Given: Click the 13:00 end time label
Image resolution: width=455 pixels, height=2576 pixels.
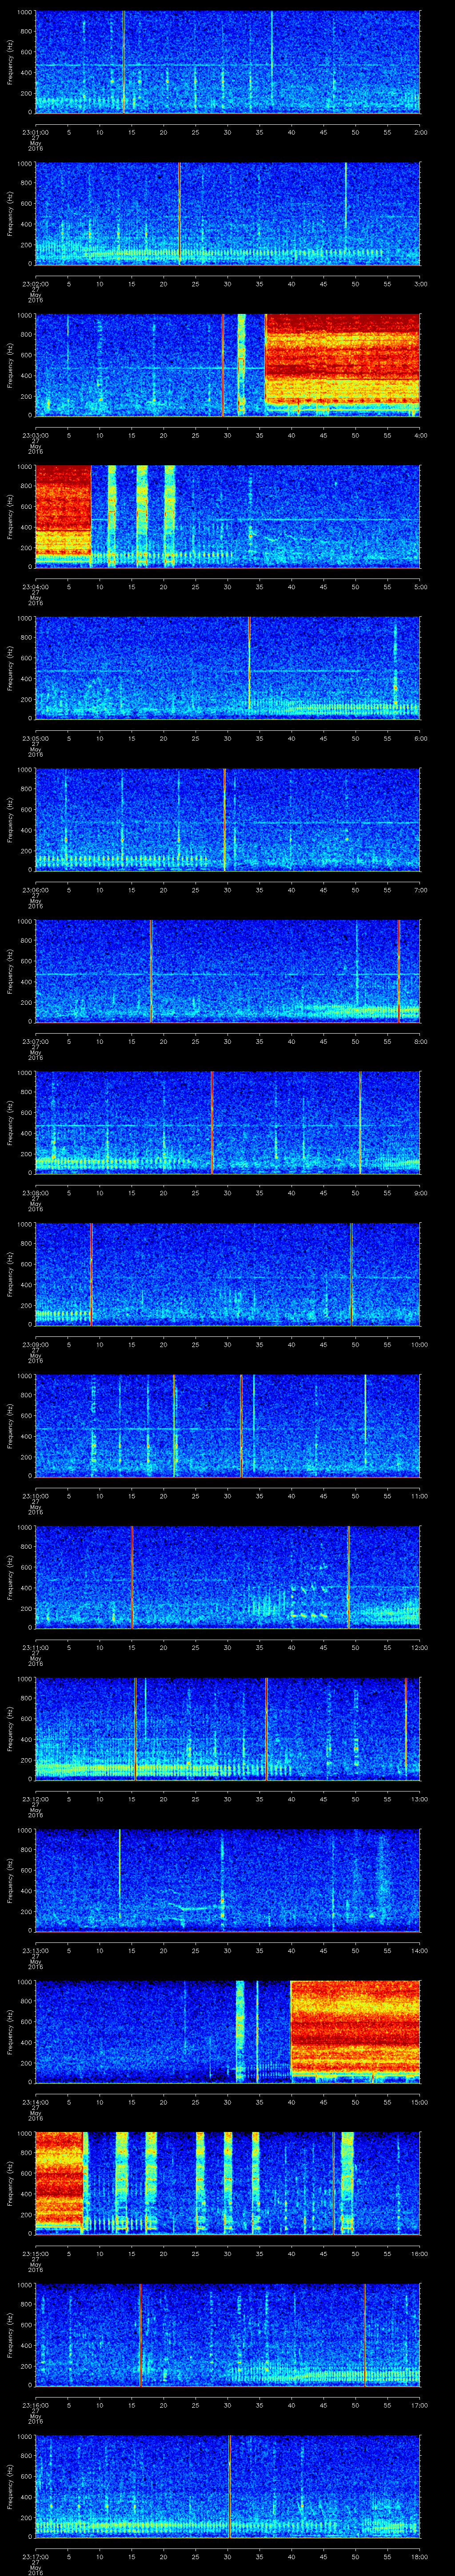Looking at the screenshot, I should 419,1798.
